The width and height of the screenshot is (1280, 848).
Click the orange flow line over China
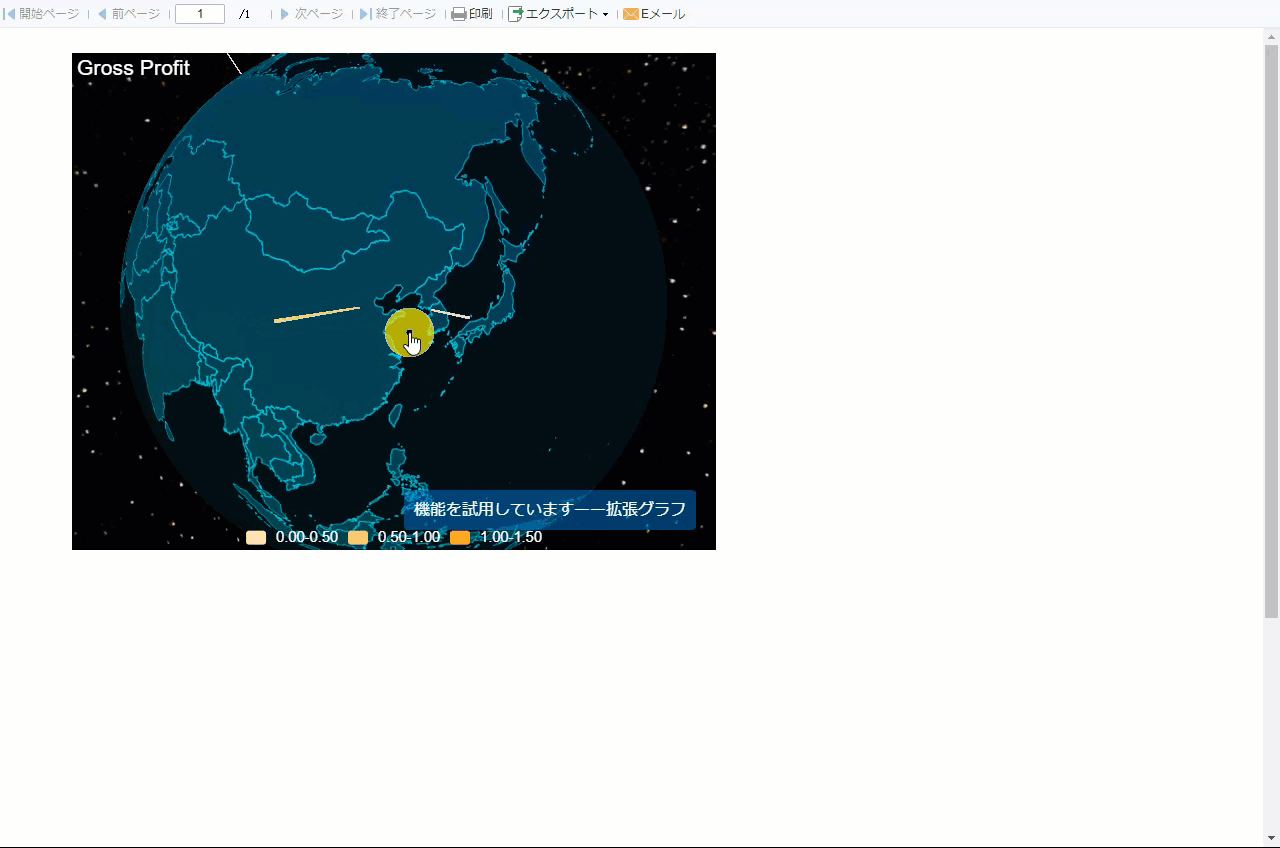317,314
